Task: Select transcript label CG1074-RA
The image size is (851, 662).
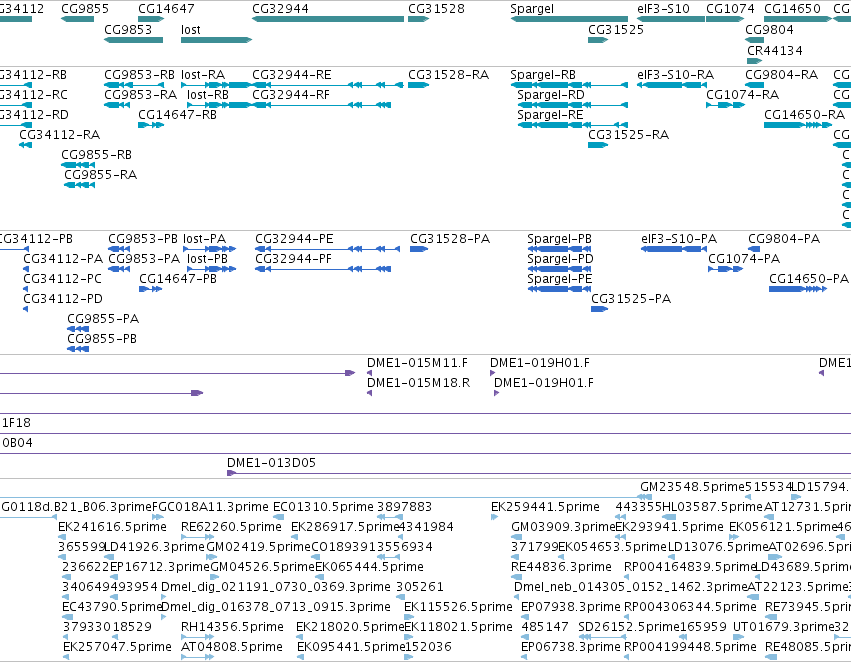Action: (742, 94)
